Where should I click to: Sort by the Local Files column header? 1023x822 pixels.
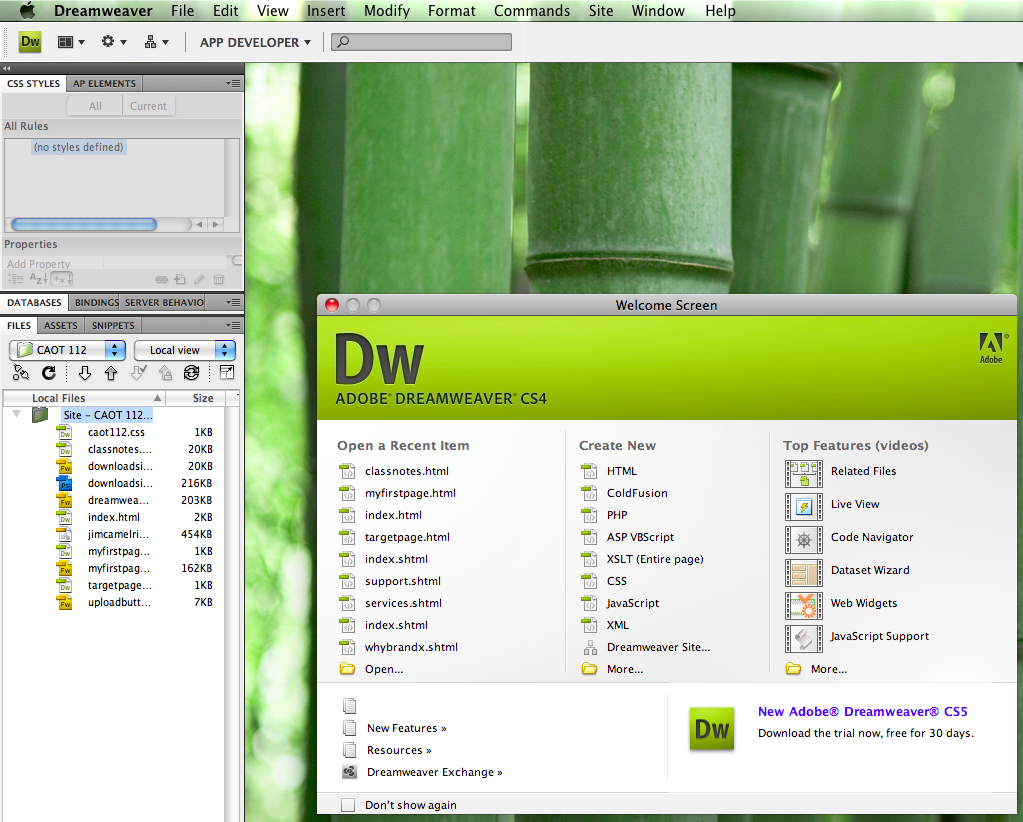pos(84,398)
